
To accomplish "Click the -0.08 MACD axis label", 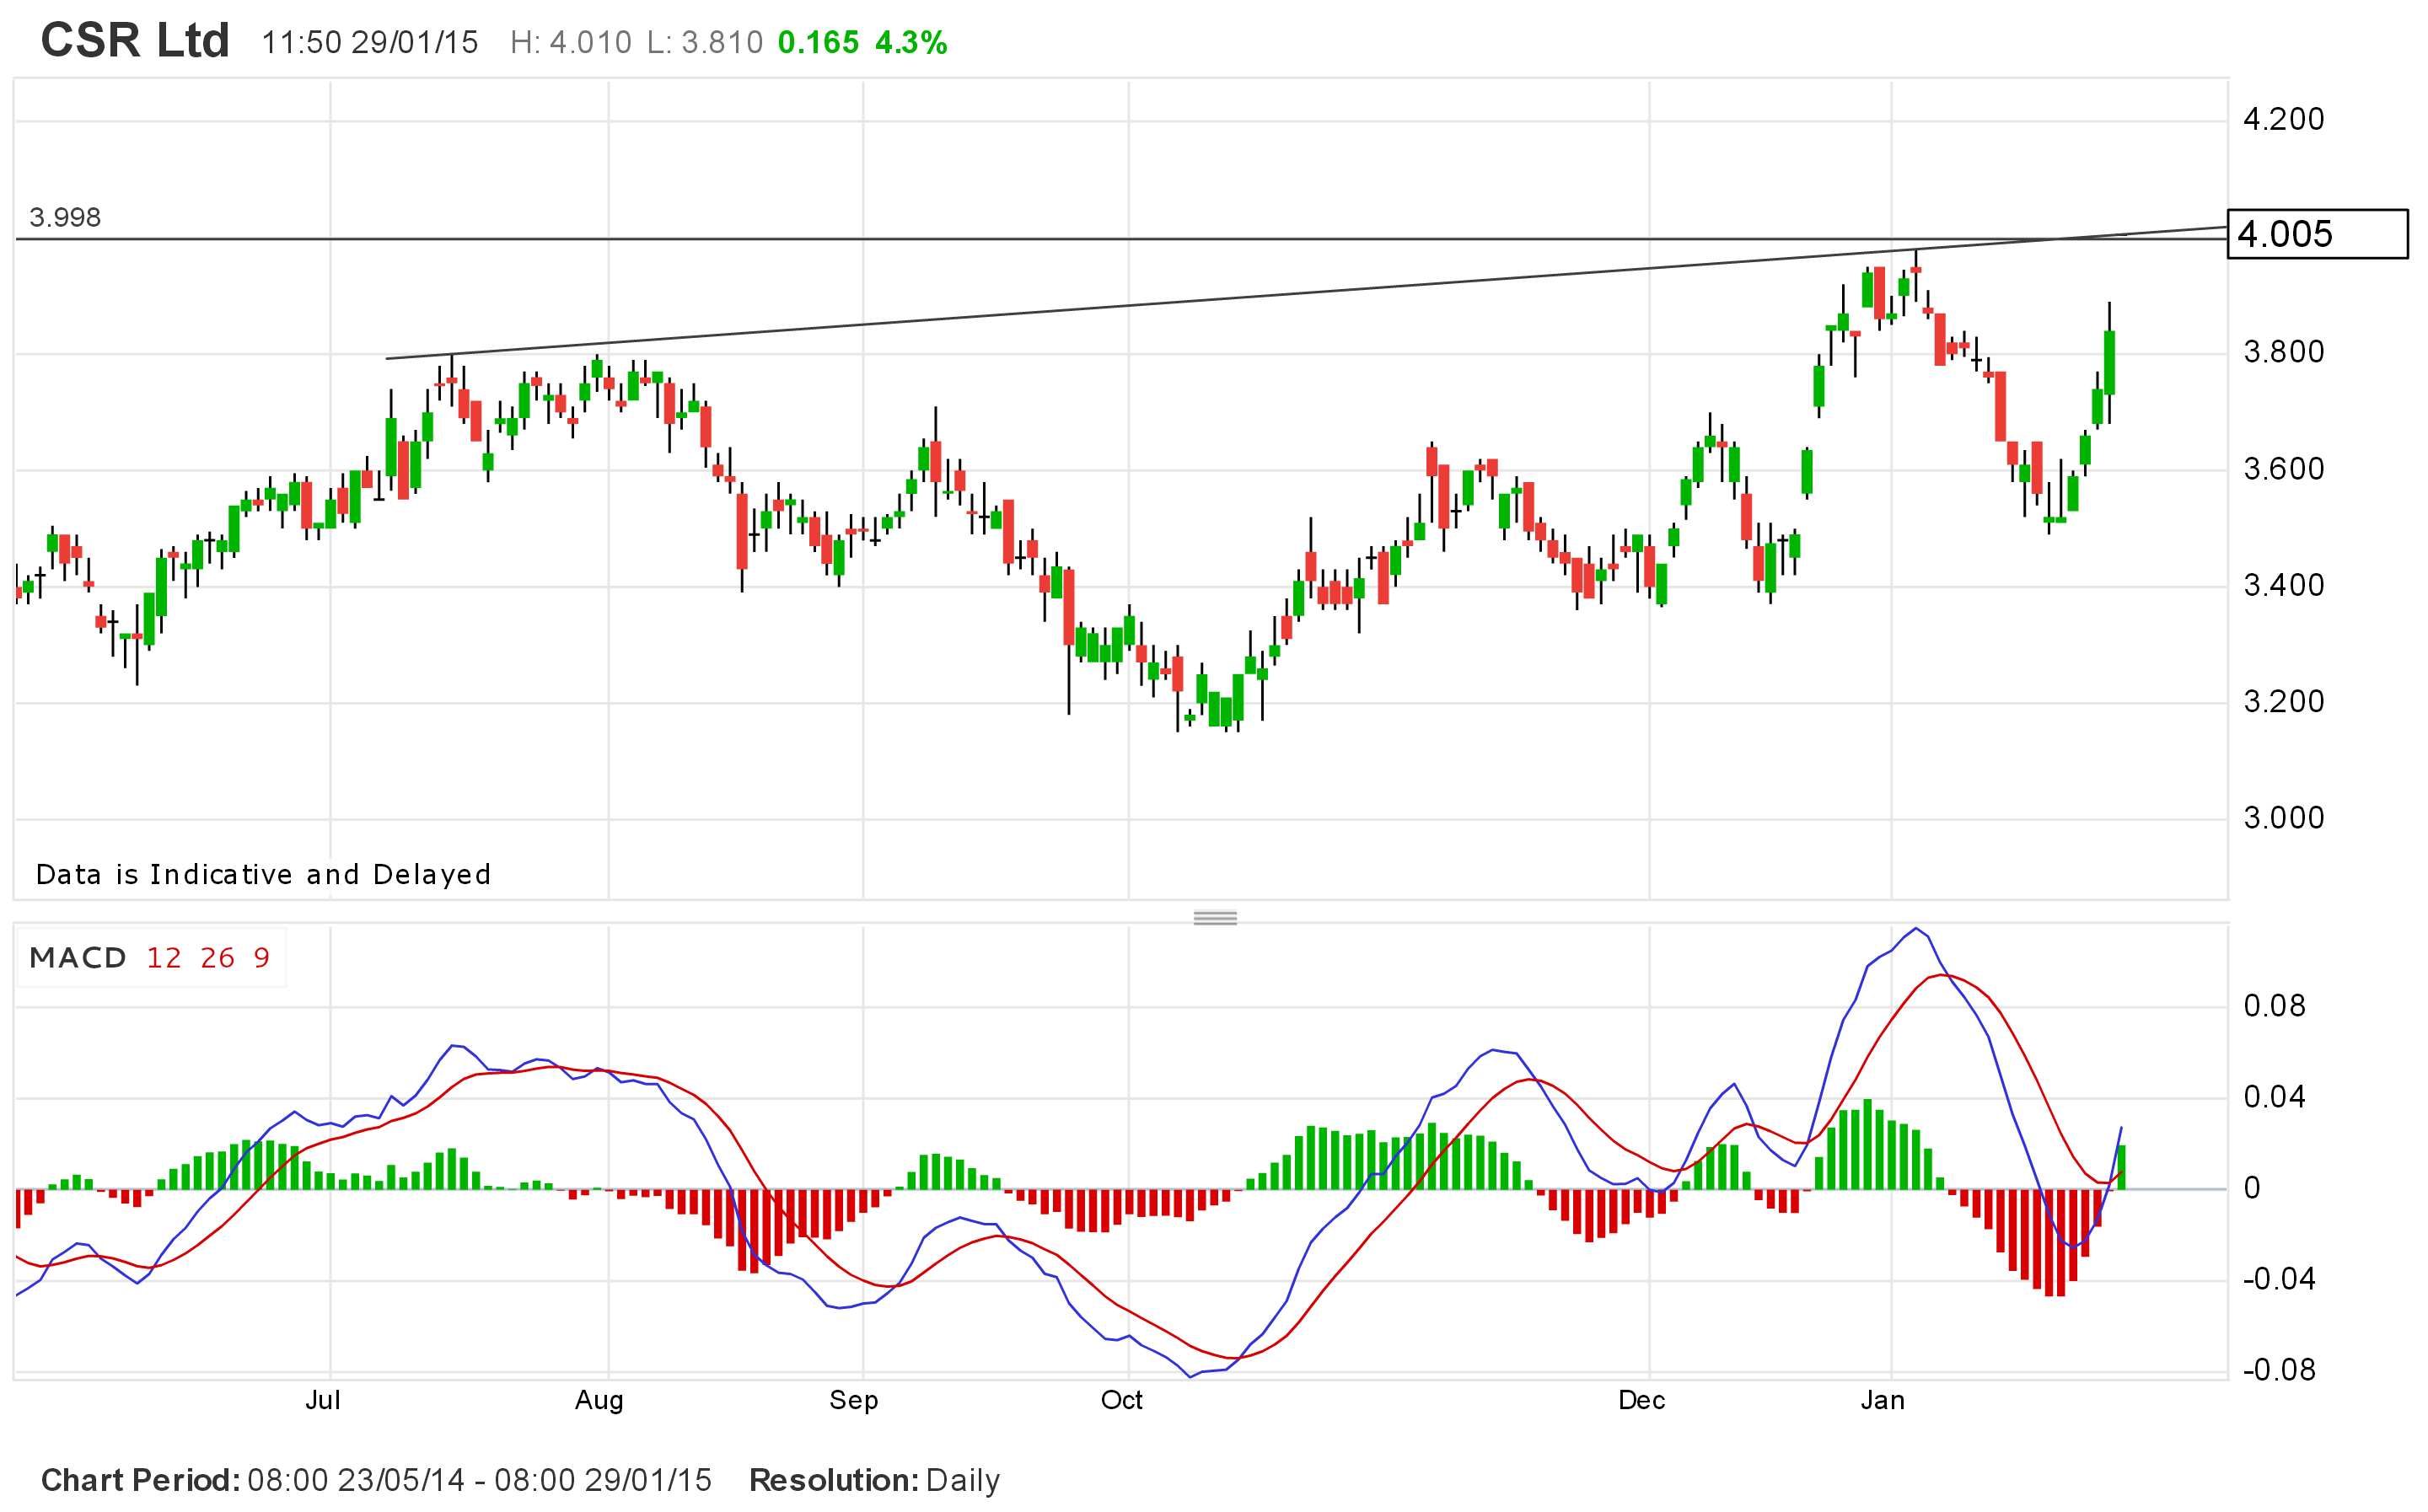I will coord(2279,1370).
